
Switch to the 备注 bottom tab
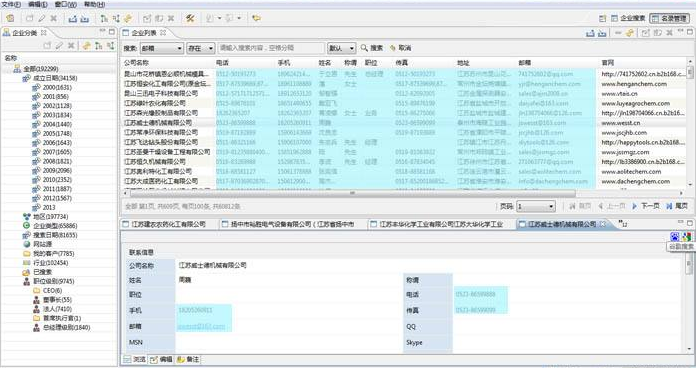[x=188, y=360]
